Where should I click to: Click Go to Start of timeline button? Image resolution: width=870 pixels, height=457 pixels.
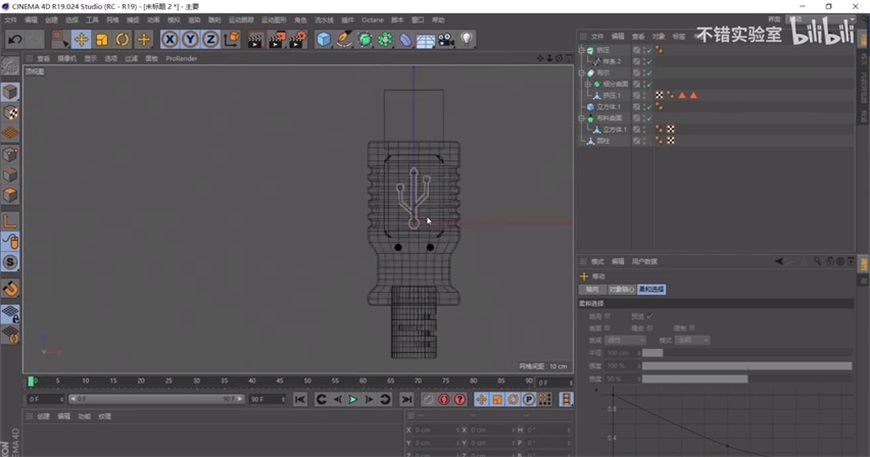(300, 399)
